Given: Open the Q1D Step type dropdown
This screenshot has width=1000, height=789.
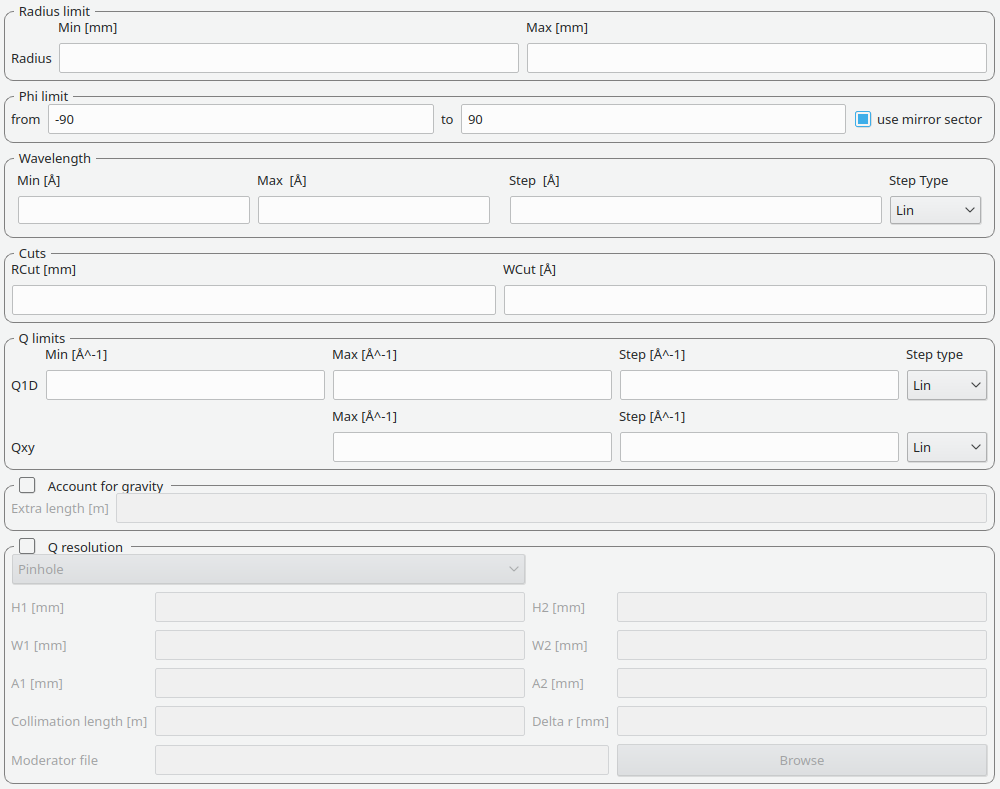Looking at the screenshot, I should [946, 385].
